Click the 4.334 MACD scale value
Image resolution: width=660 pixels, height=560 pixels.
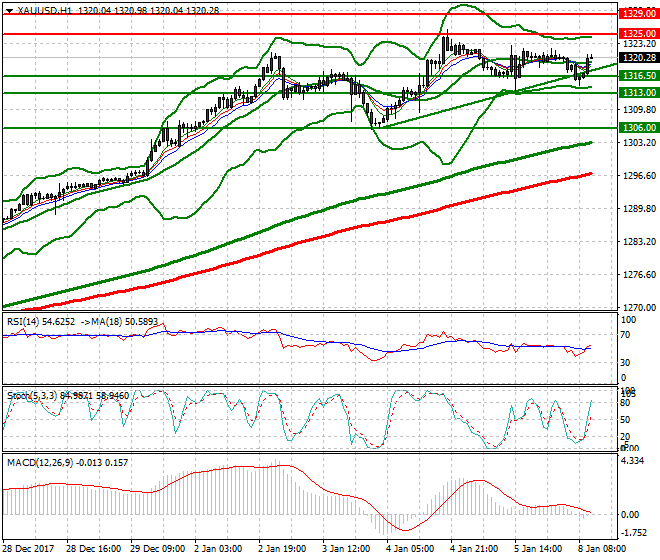click(x=633, y=461)
